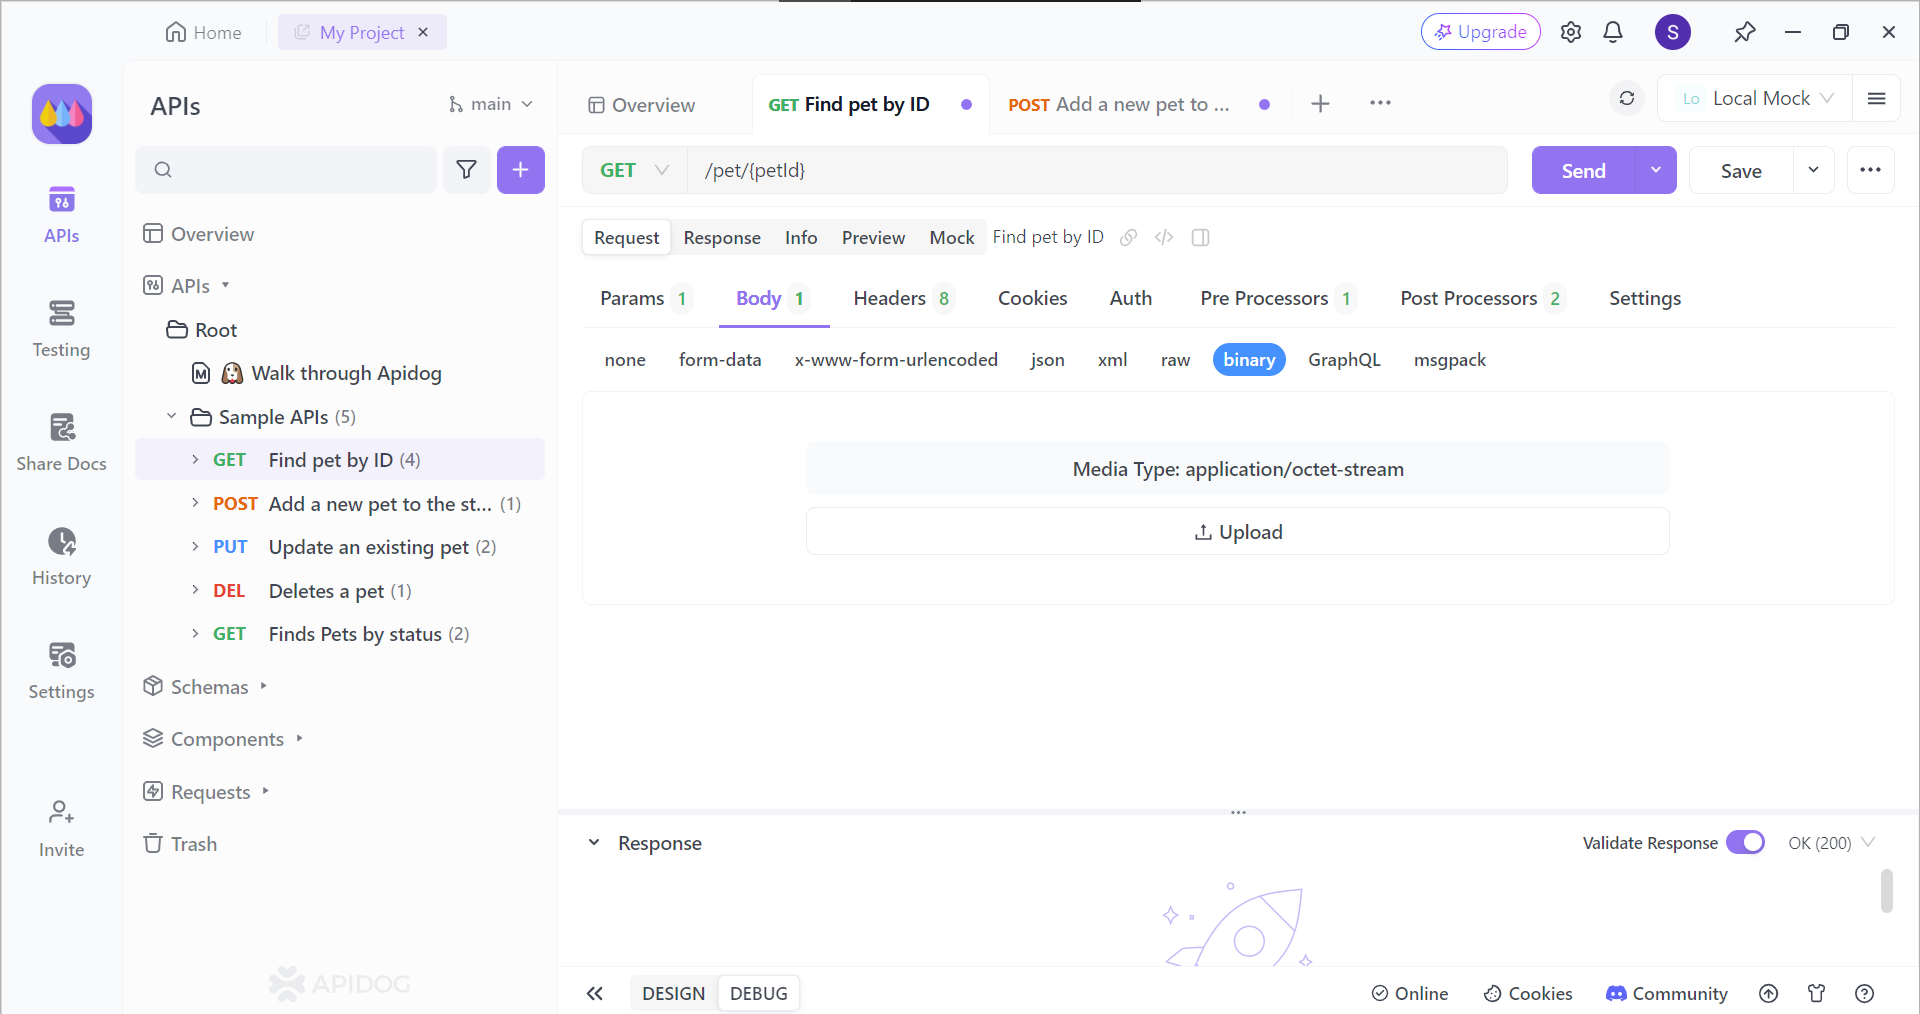1920x1014 pixels.
Task: Open the Community link
Action: coord(1666,993)
